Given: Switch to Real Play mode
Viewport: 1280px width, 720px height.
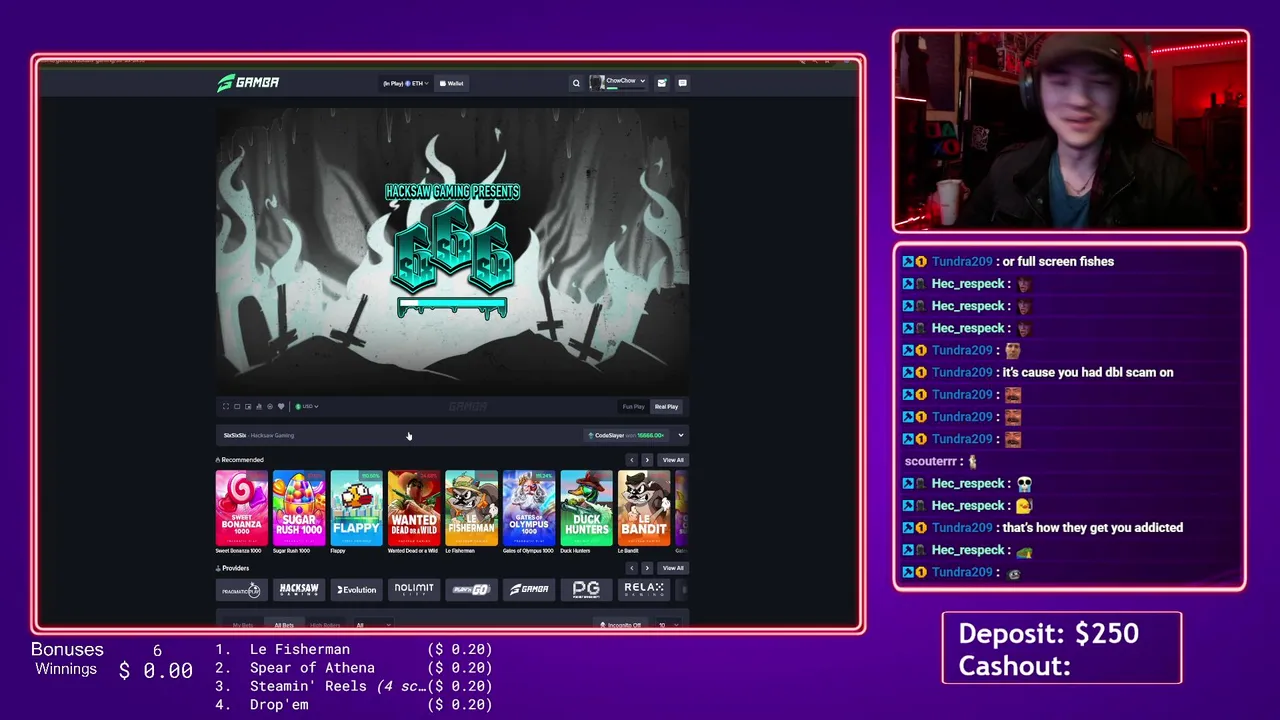Looking at the screenshot, I should point(667,407).
